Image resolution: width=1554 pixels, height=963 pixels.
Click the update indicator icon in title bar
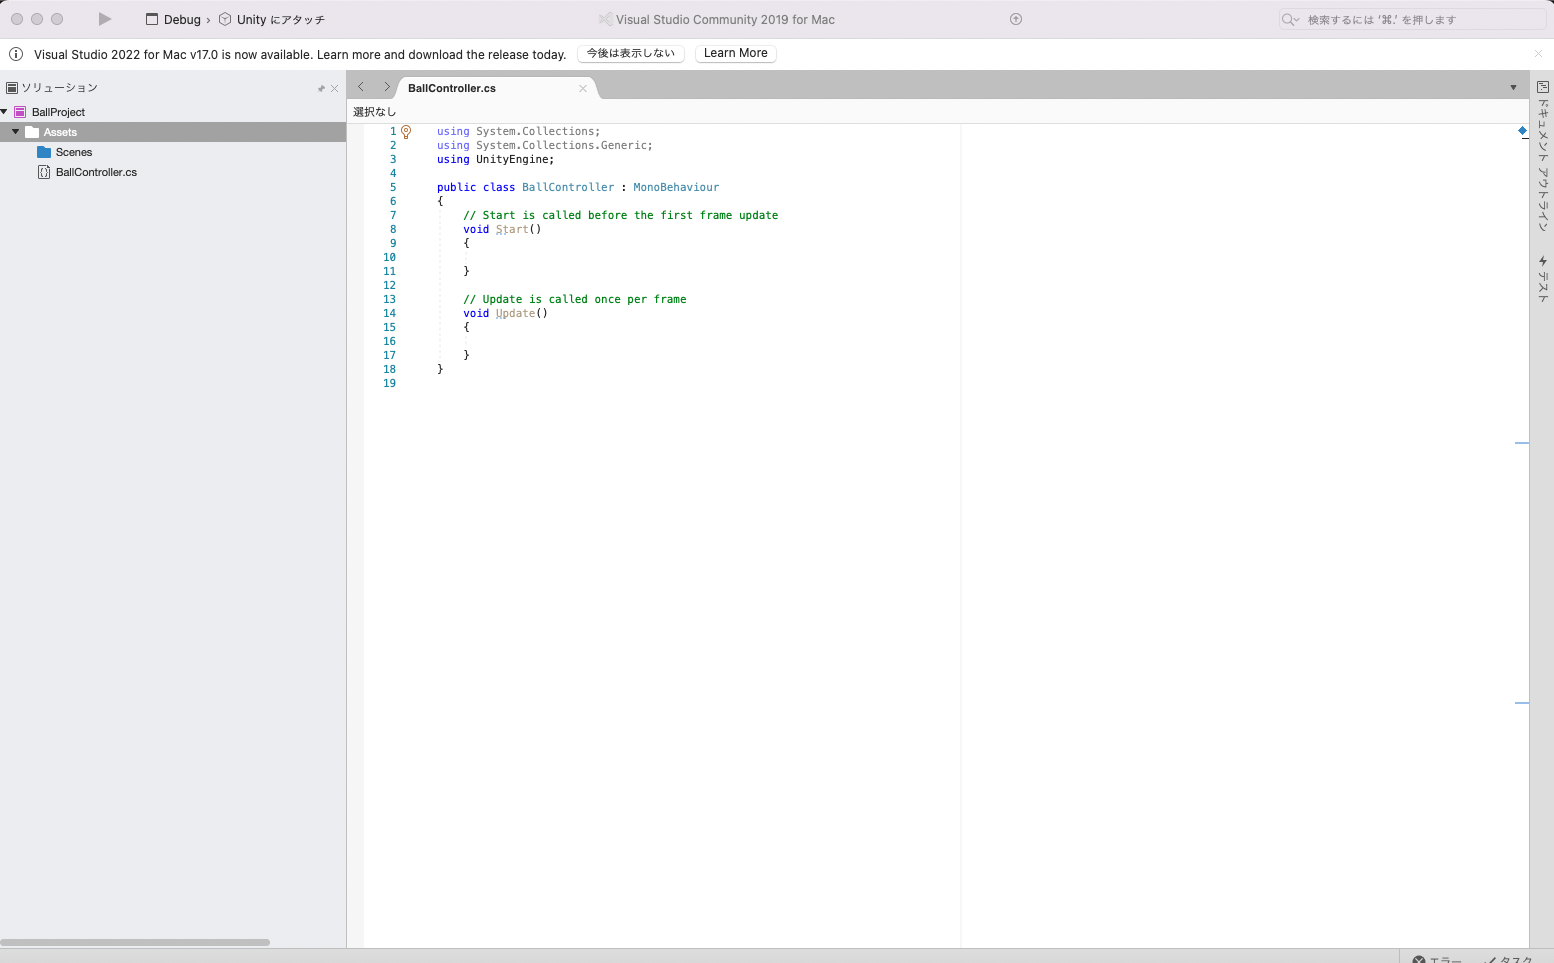[1016, 19]
